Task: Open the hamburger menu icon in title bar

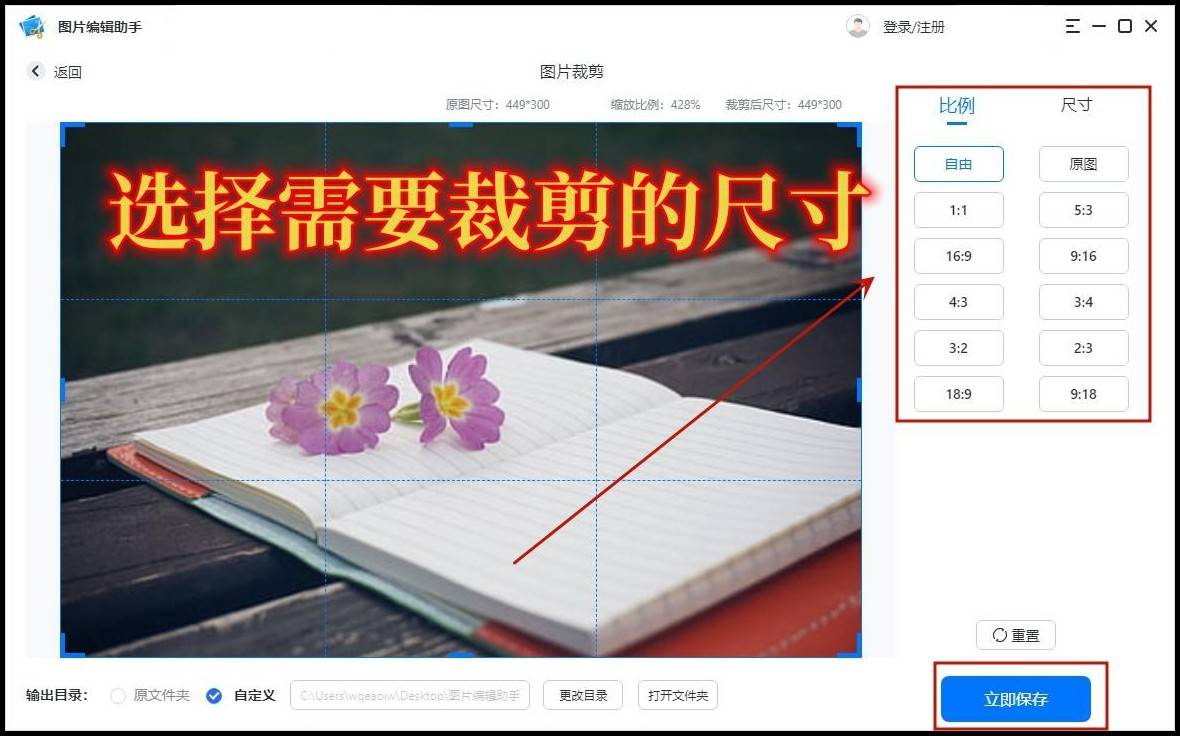Action: (x=1072, y=26)
